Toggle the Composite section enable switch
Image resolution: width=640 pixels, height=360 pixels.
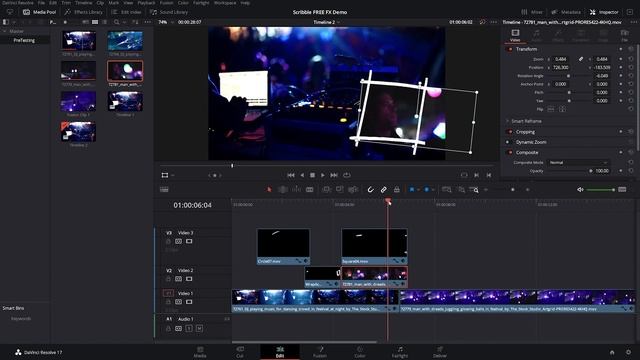click(510, 153)
